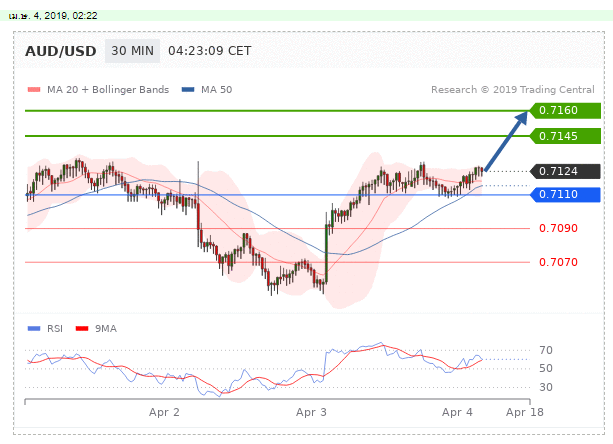Viewport: 613px width, 444px height.
Task: Click the RSI 50 level label
Action: tap(546, 368)
